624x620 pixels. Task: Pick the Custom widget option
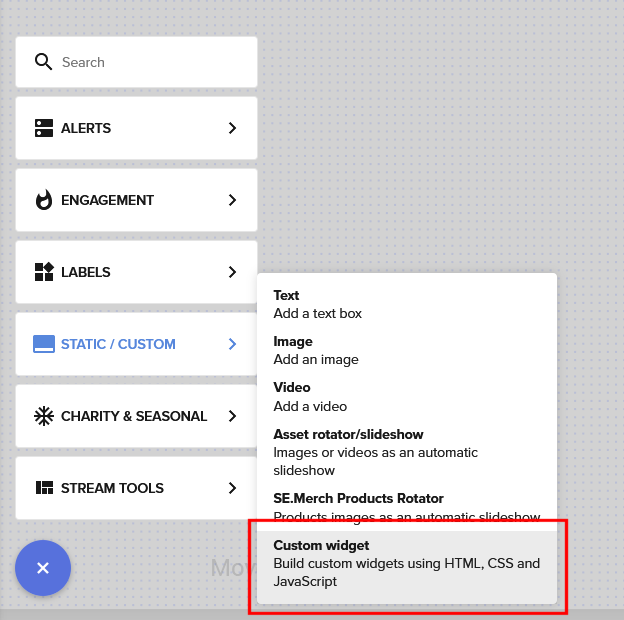tap(406, 563)
